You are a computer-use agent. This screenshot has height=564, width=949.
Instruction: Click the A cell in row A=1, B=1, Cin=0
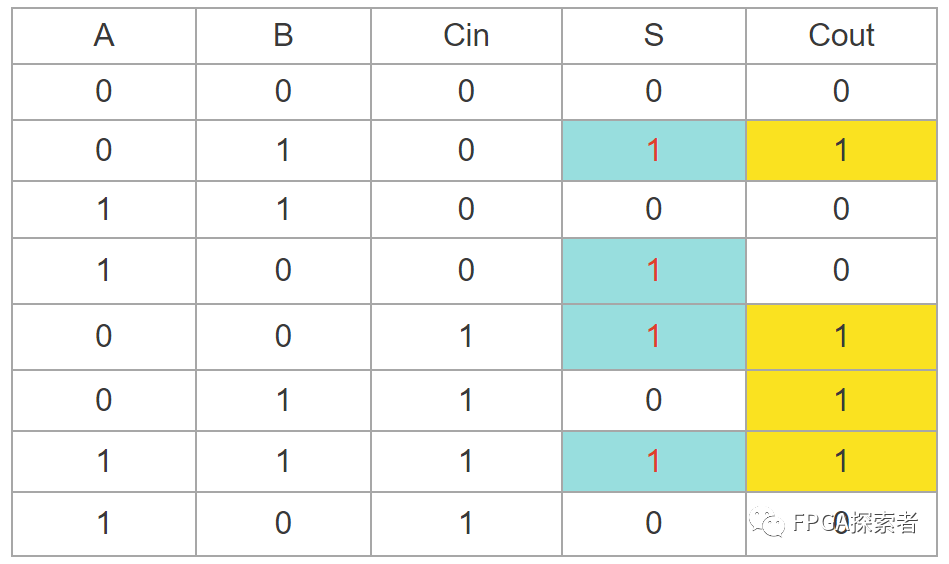(x=104, y=209)
